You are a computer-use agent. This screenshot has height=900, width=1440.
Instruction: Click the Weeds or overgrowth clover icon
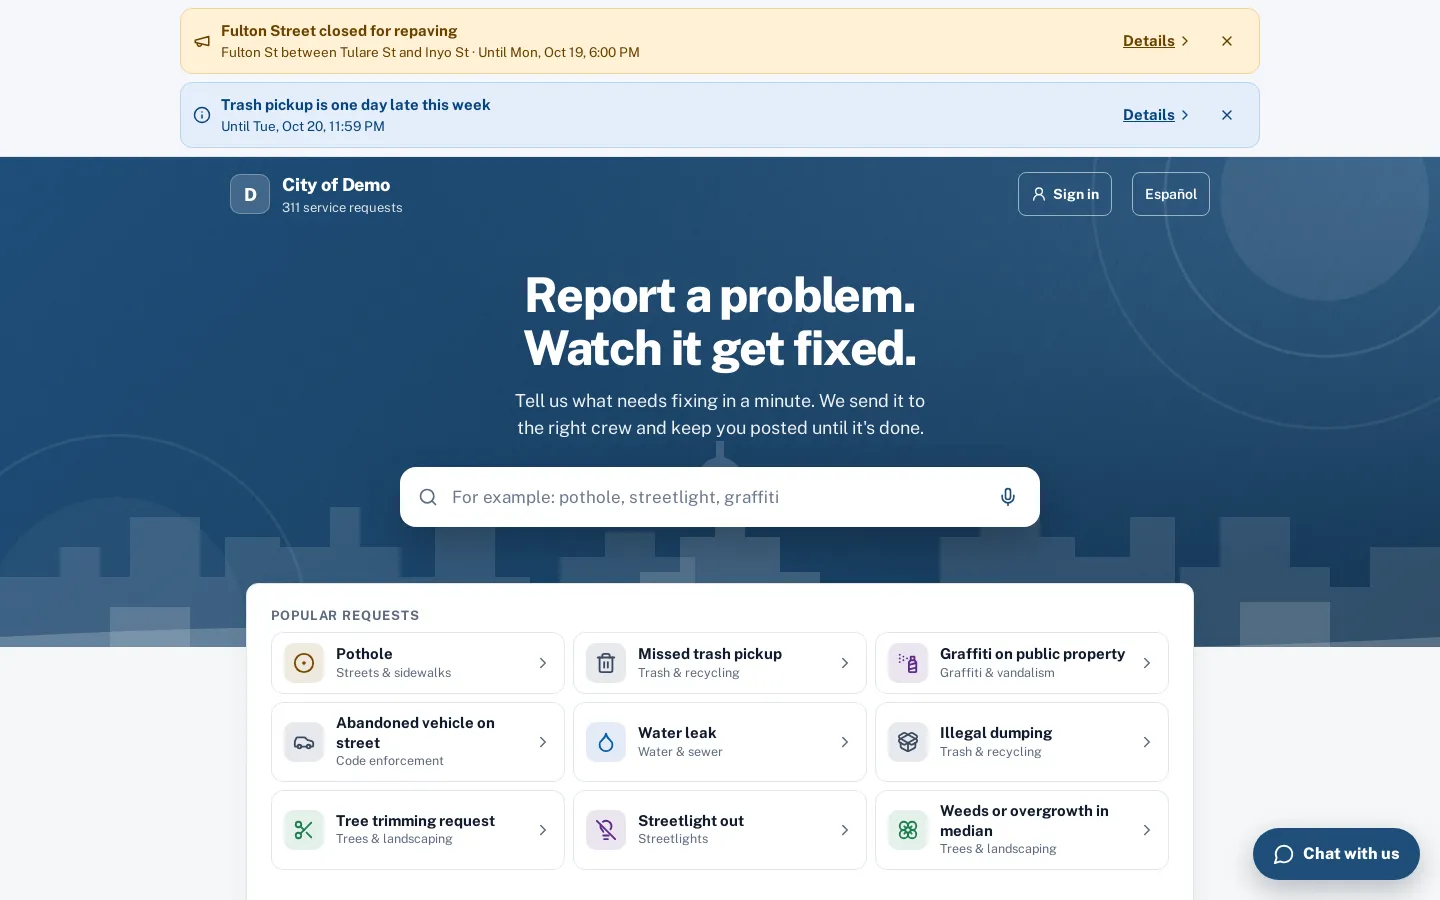pyautogui.click(x=908, y=830)
